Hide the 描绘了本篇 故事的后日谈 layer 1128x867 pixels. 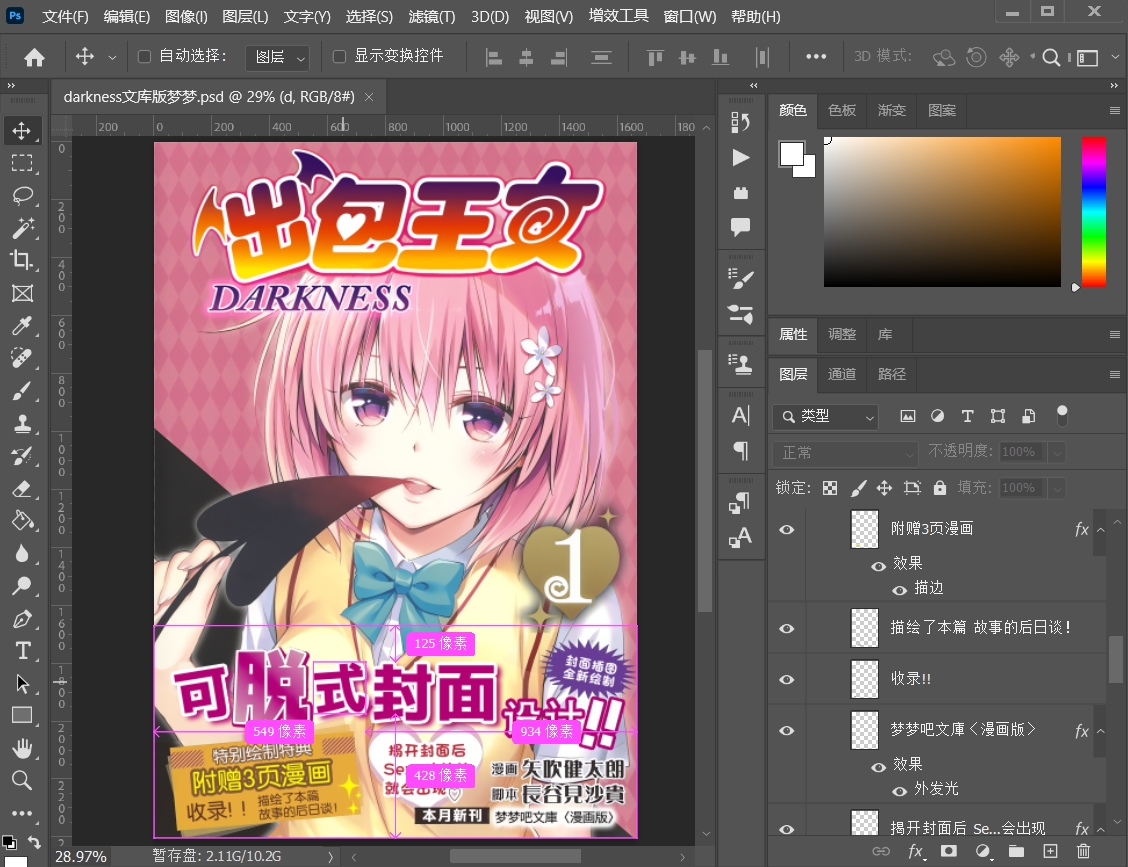coord(787,628)
